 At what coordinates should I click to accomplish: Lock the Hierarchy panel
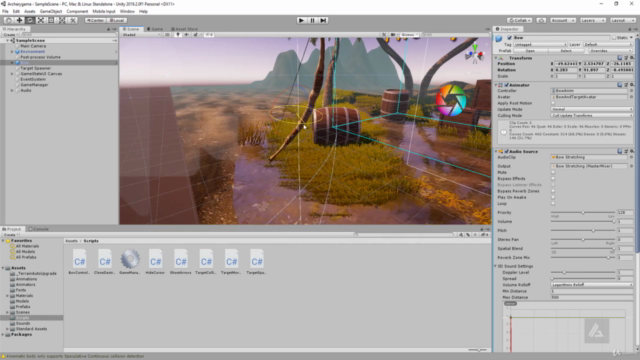(x=109, y=29)
